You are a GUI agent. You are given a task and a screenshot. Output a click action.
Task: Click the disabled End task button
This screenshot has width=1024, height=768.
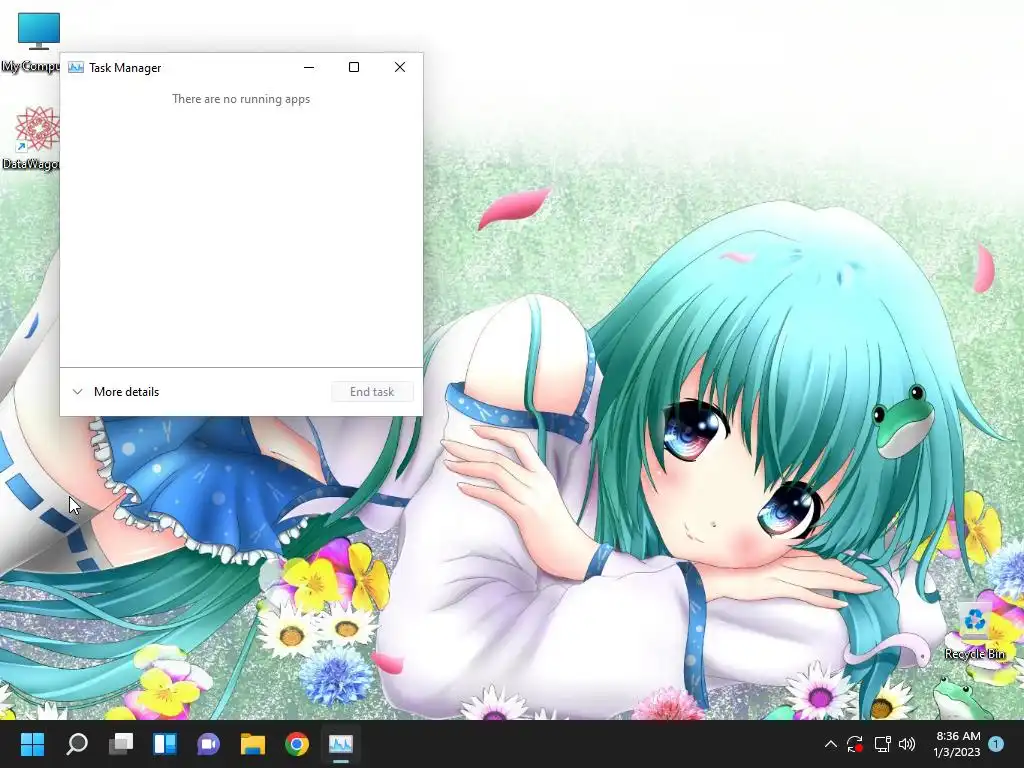click(x=372, y=392)
